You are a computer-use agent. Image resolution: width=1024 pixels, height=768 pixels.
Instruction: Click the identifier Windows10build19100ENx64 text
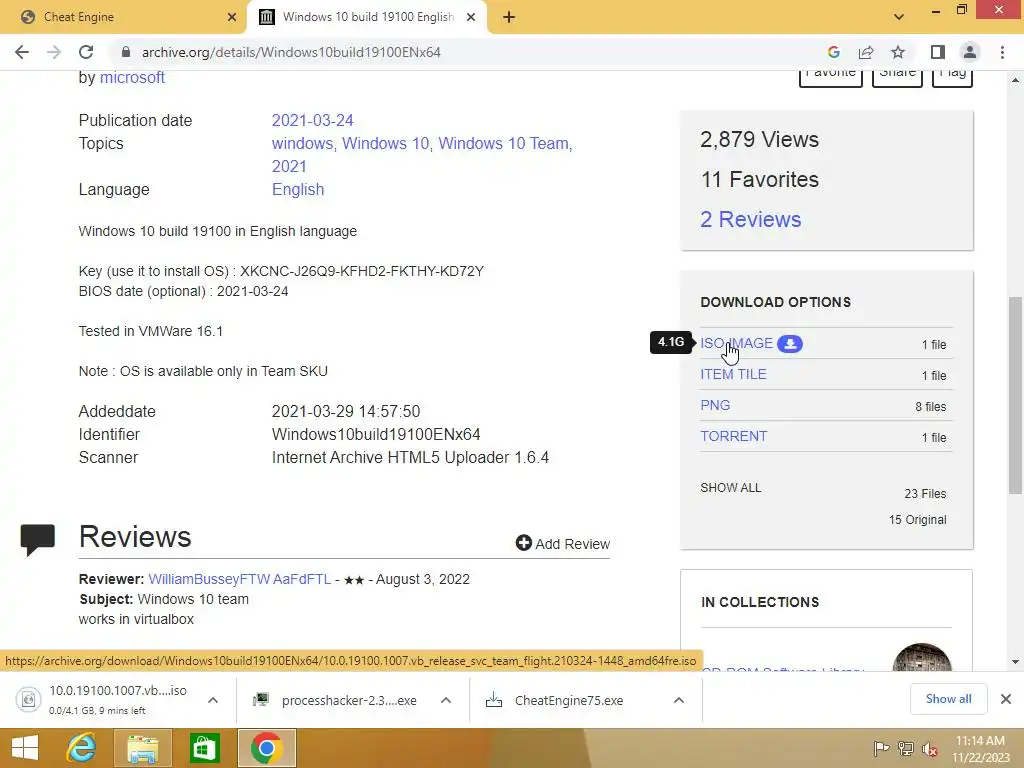pos(376,434)
